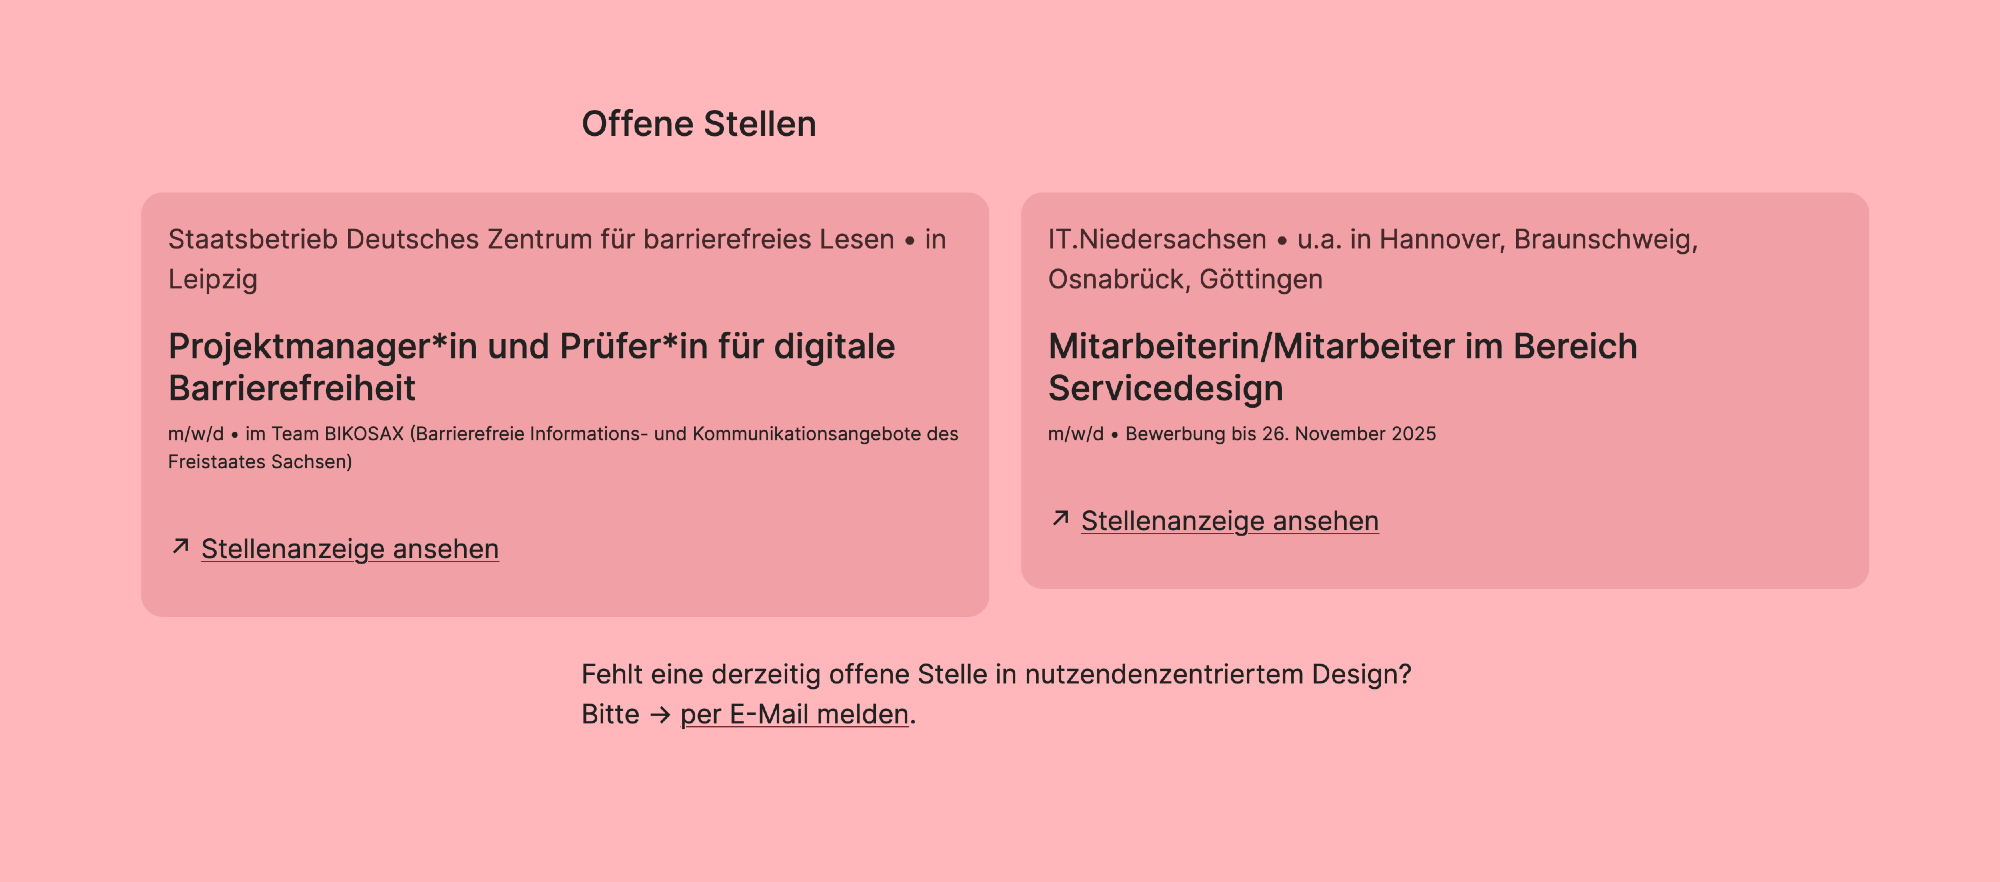Viewport: 2000px width, 882px height.
Task: Click the 'per E-Mail melden' link
Action: coord(794,714)
